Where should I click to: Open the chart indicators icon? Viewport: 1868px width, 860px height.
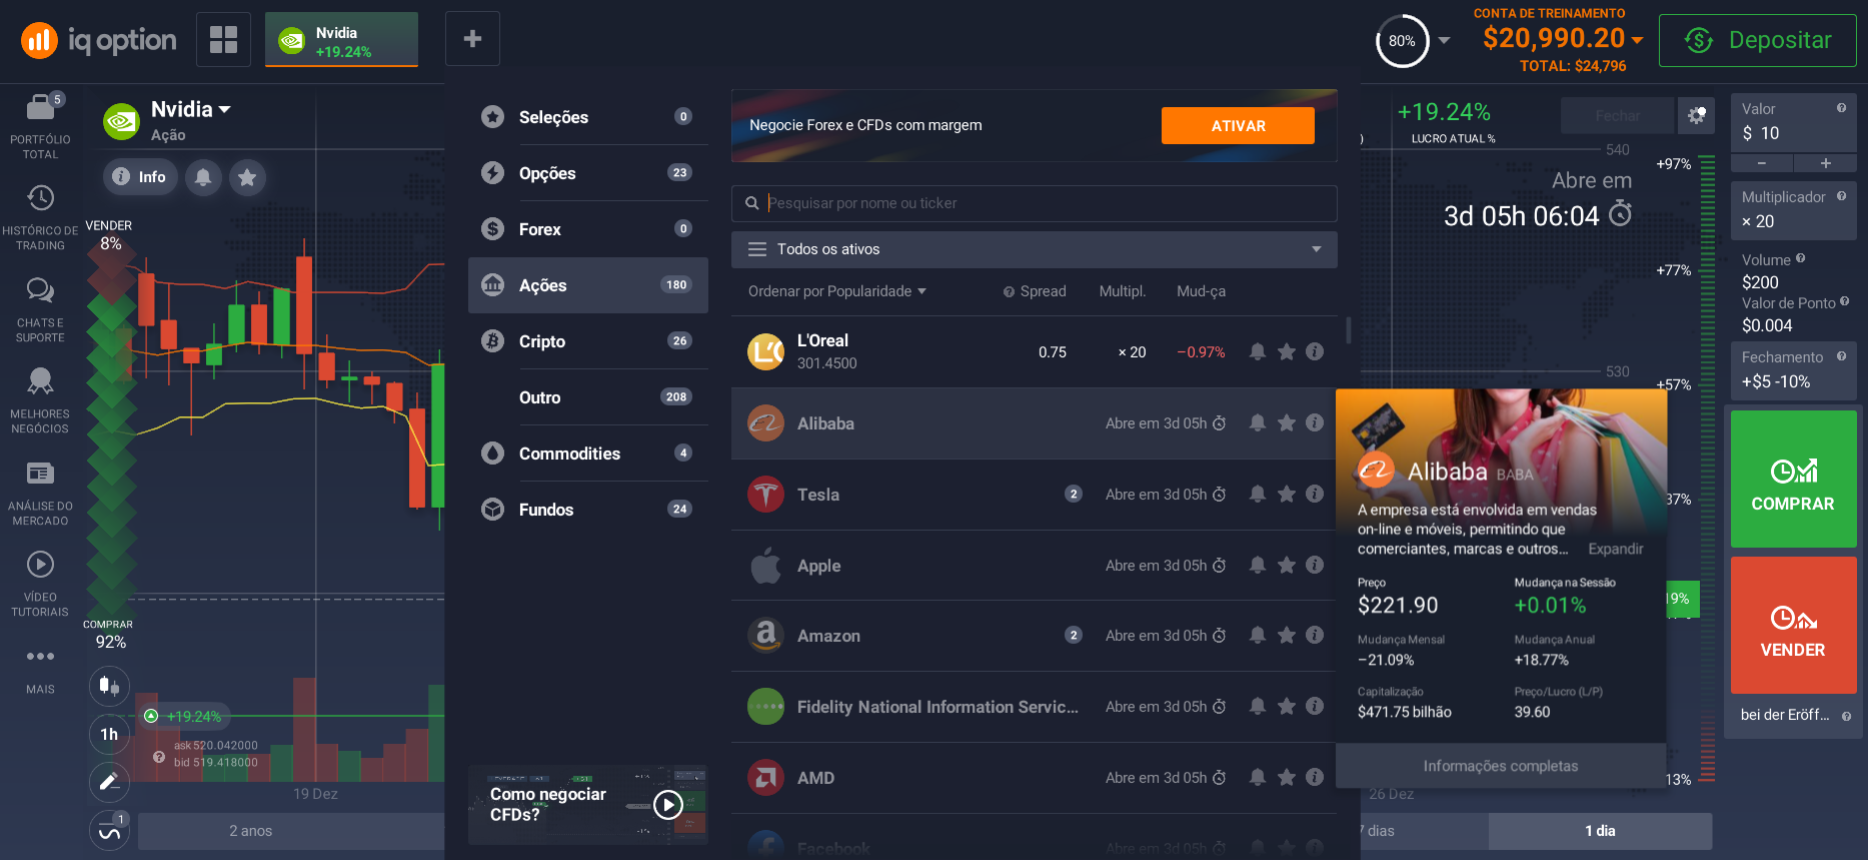pyautogui.click(x=109, y=830)
